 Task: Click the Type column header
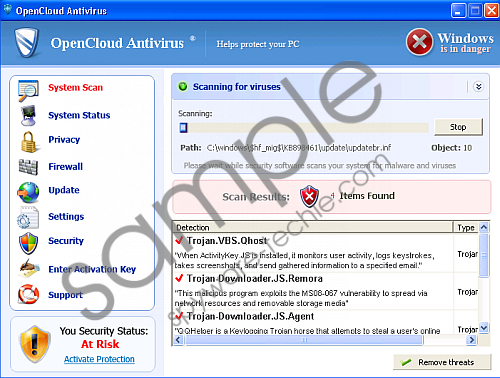coord(466,227)
